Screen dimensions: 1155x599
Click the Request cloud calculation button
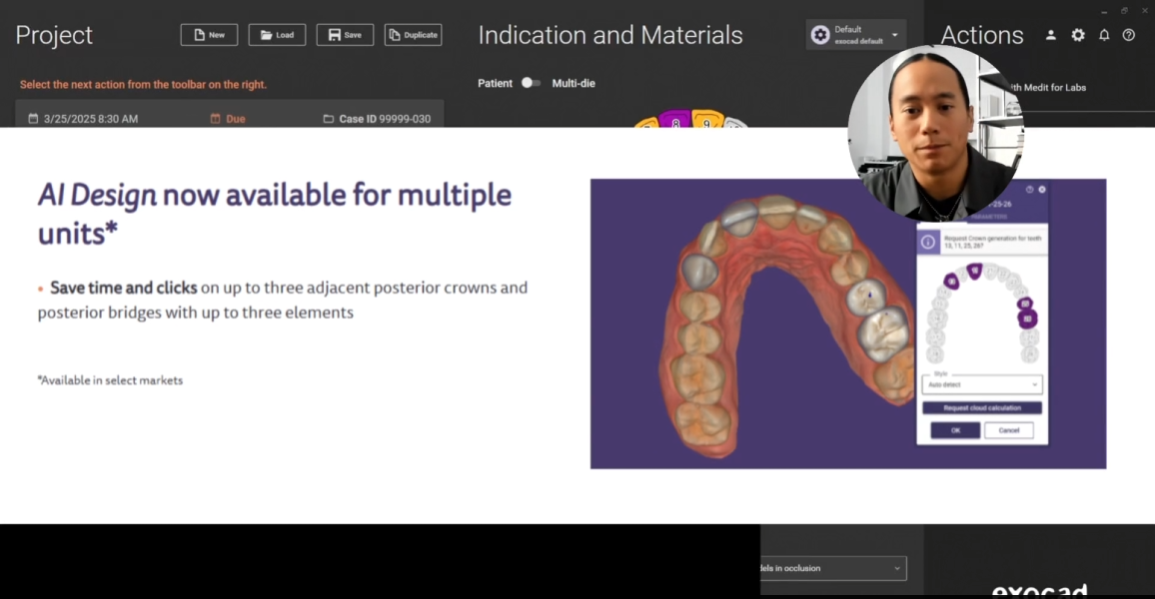(x=982, y=407)
